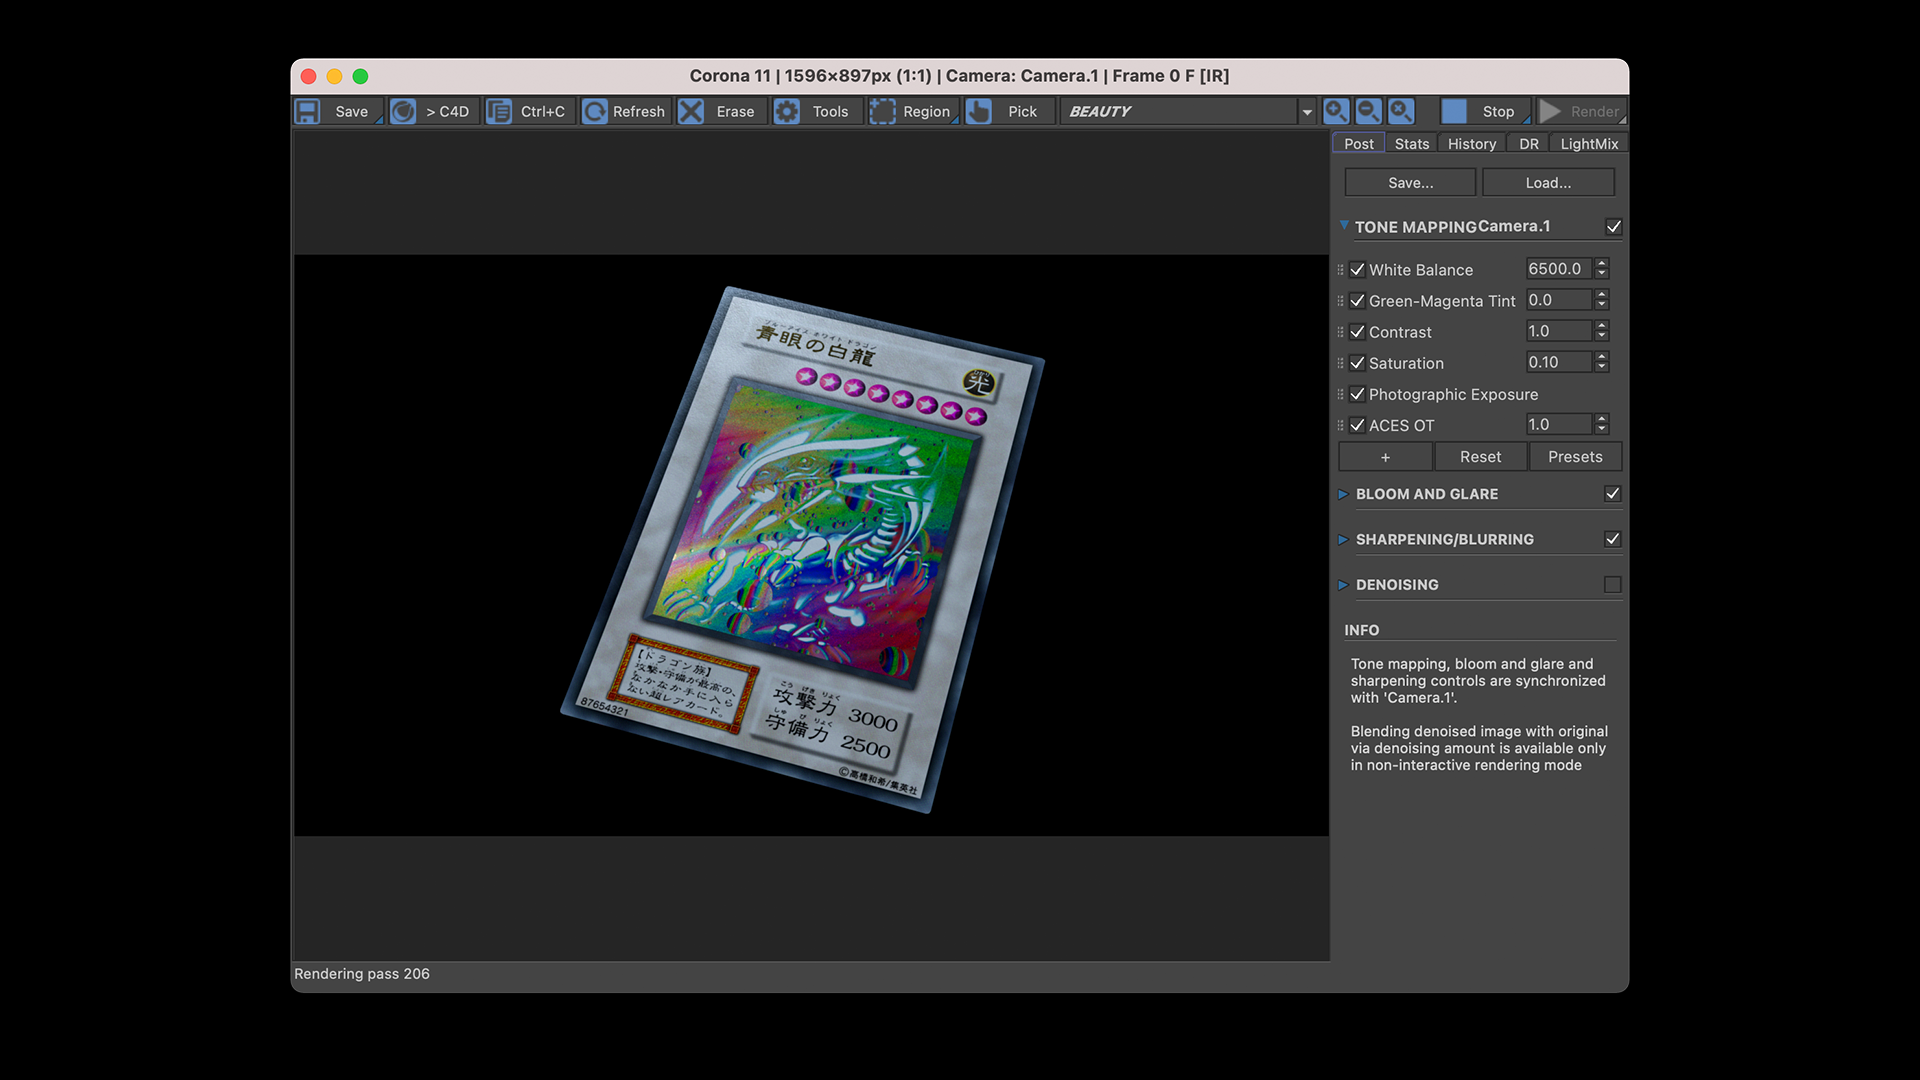Toggle the Tone Mapping enable checkbox
Screen dimensions: 1920x1080
1613,227
